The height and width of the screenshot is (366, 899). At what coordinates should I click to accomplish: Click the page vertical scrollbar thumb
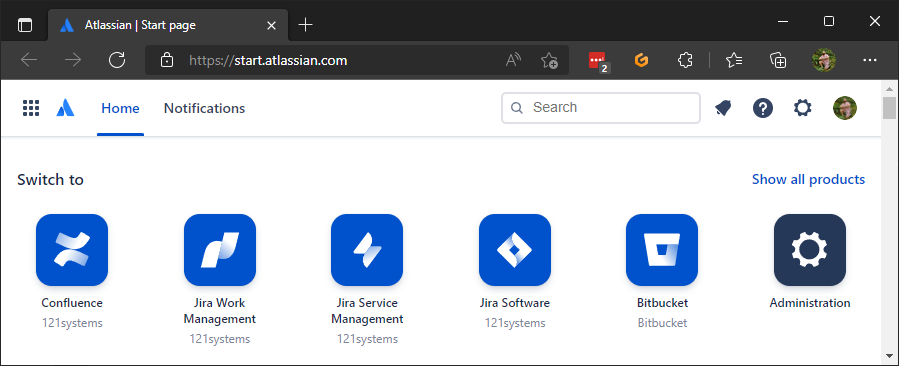pyautogui.click(x=889, y=107)
